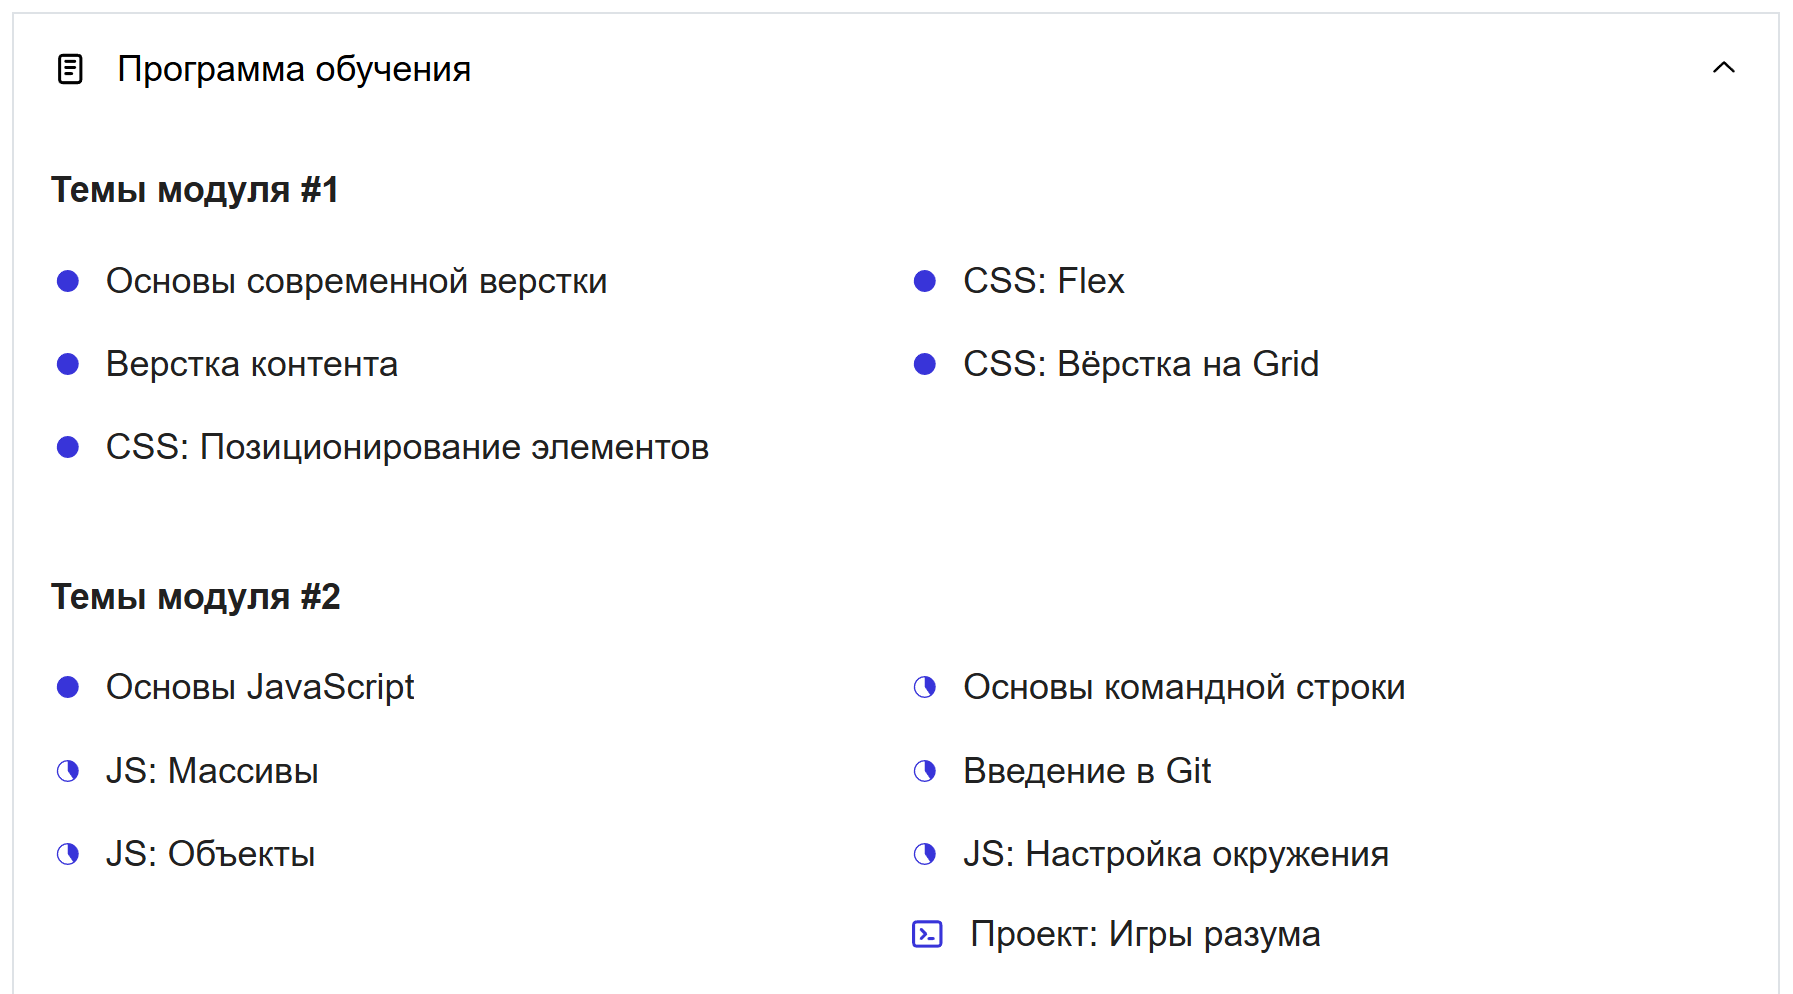Collapse the Программа обучения section chevron

[x=1723, y=68]
